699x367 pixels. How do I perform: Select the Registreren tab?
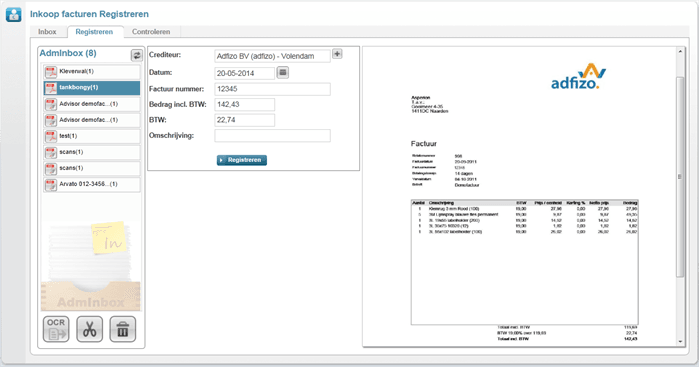coord(94,32)
